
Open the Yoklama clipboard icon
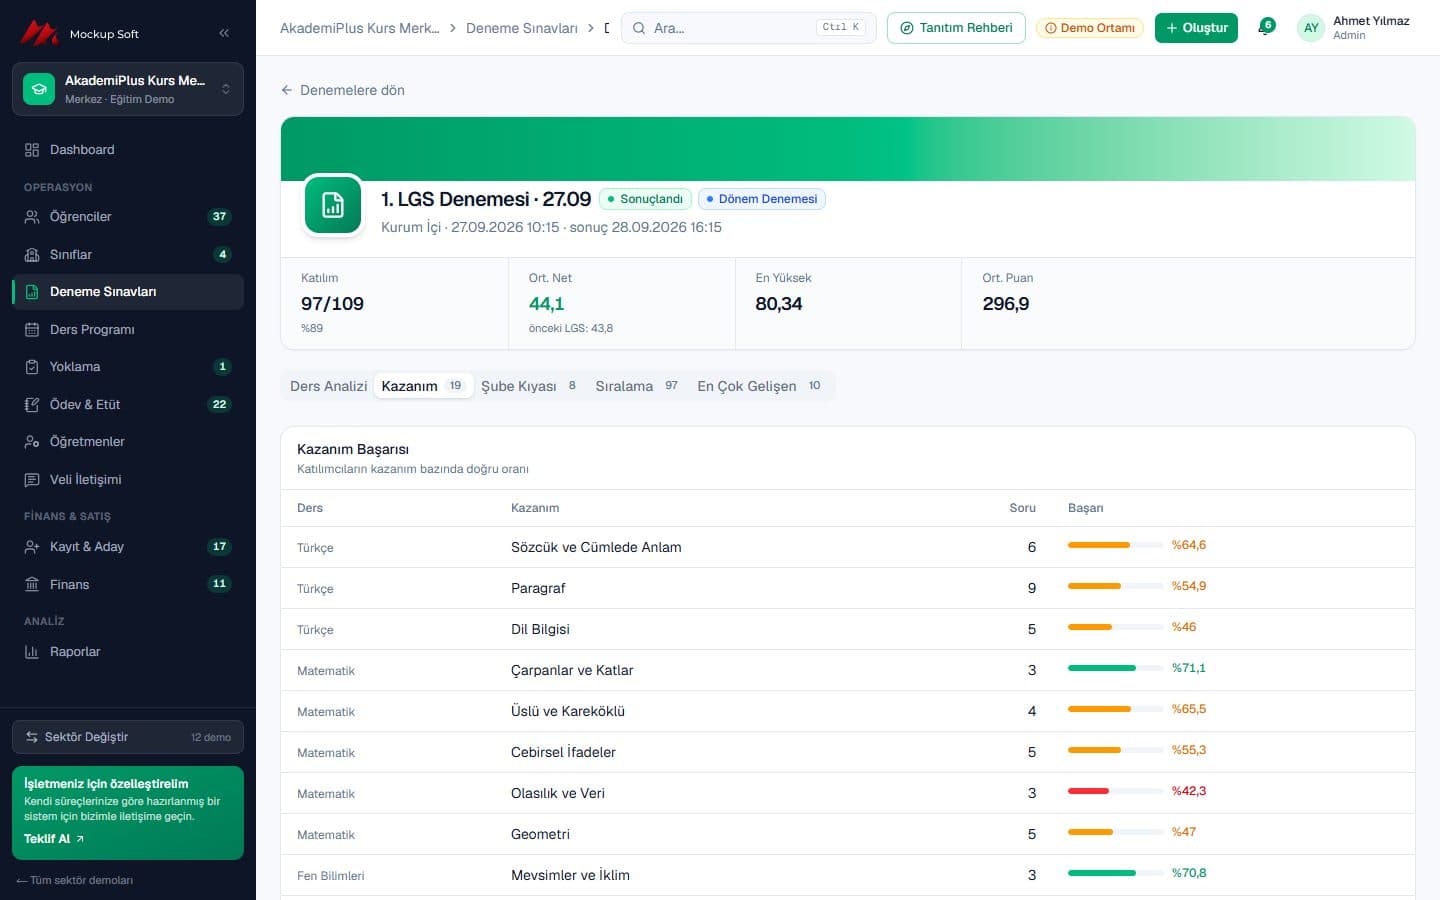[32, 367]
